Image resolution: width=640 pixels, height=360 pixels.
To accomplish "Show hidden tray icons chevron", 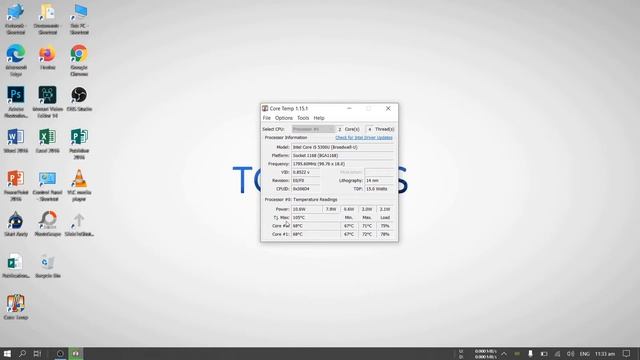I will [504, 353].
